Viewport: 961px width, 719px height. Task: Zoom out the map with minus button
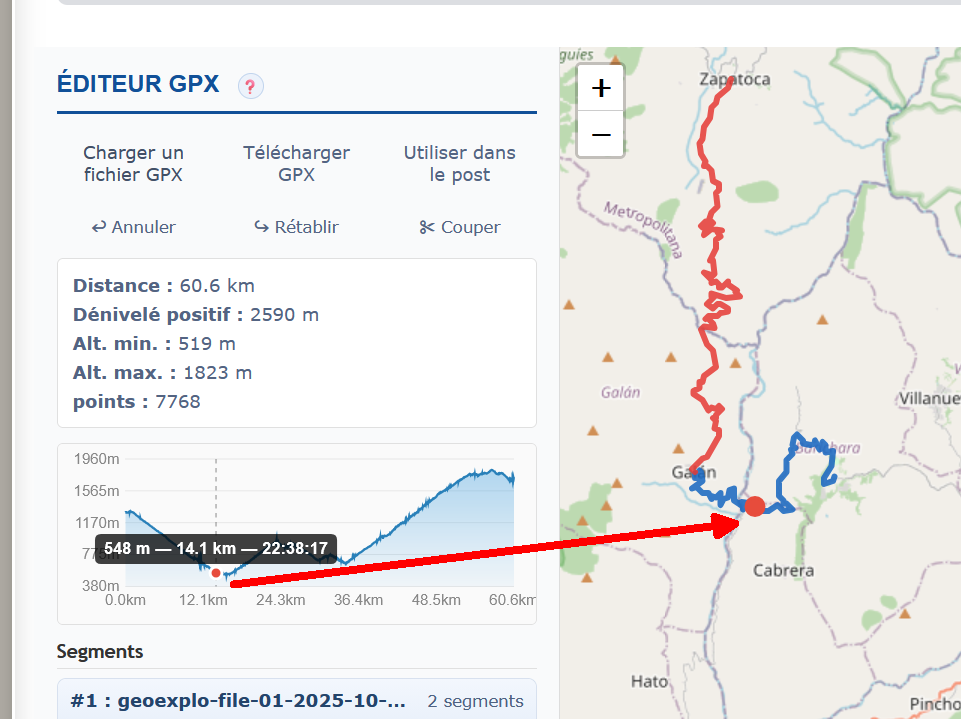601,134
